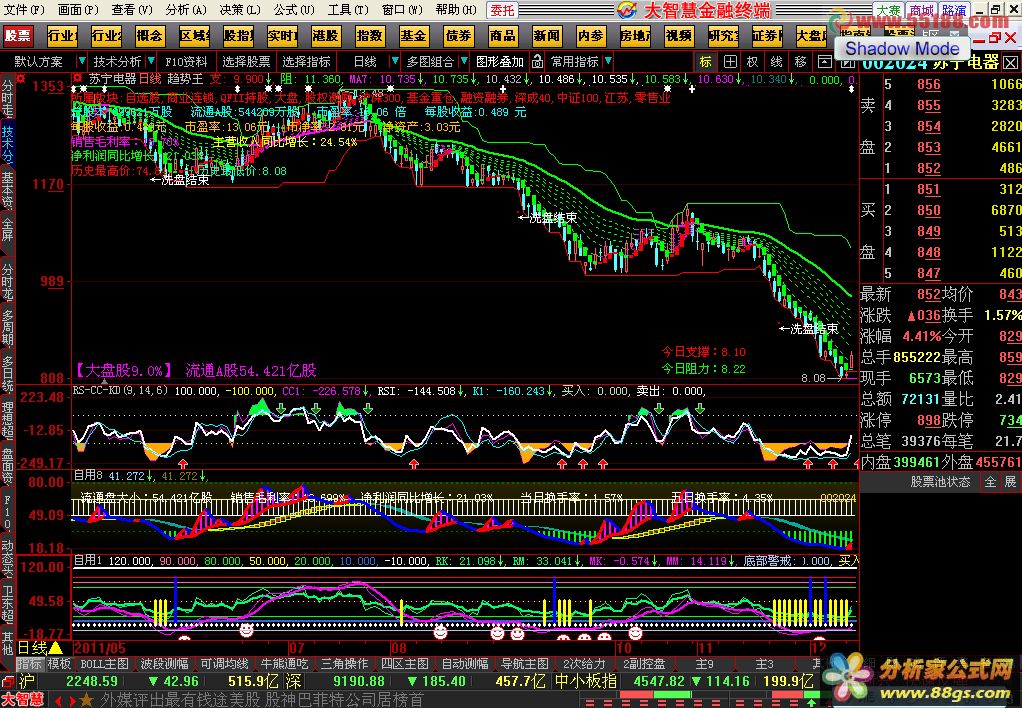Viewport: 1022px width, 708px height.
Task: Expand the 技术分析 dropdown arrow
Action: [151, 61]
